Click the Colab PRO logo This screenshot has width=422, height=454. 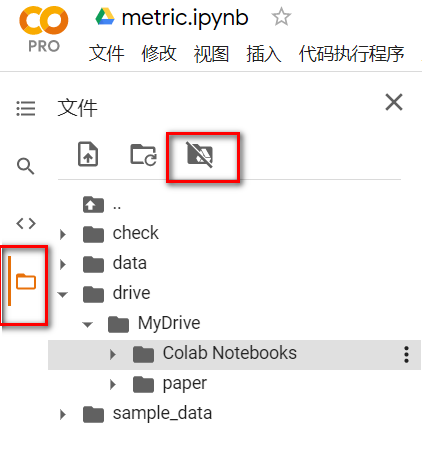[44, 29]
